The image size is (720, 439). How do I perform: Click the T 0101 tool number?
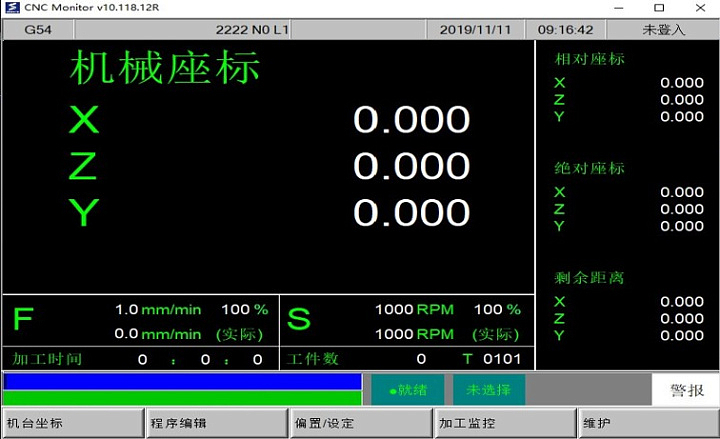tap(491, 359)
